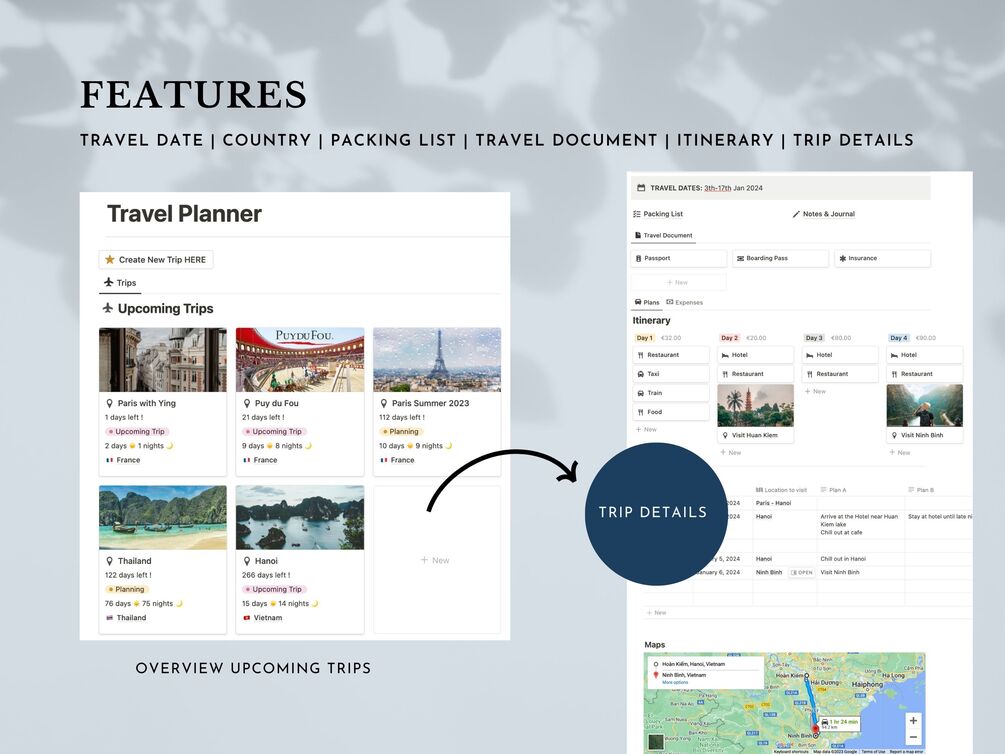Add new item under Day 1
Viewport: 1005px width, 754px height.
646,430
